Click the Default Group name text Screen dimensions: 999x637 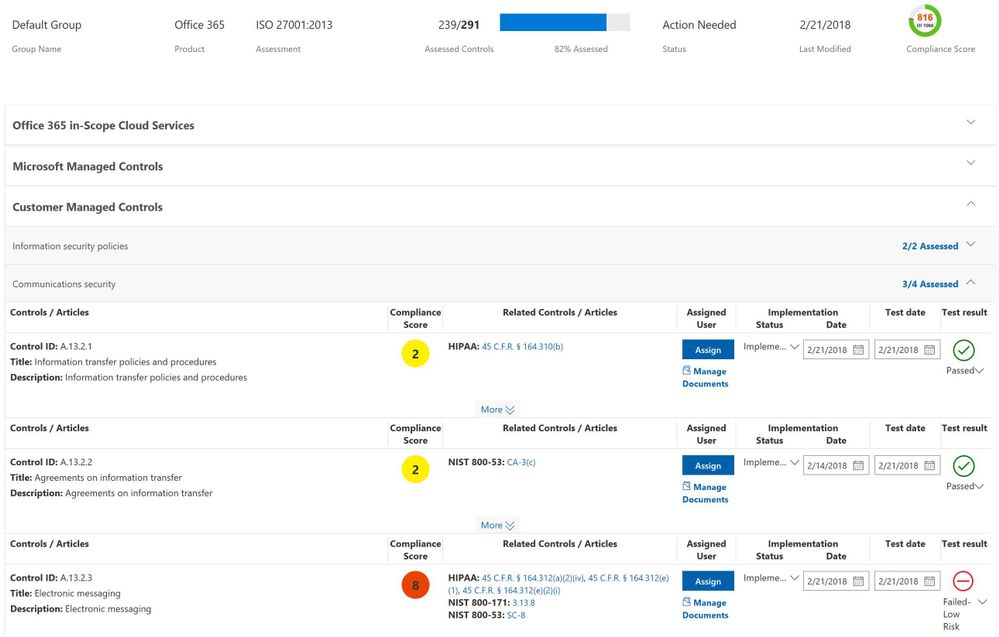coord(47,25)
